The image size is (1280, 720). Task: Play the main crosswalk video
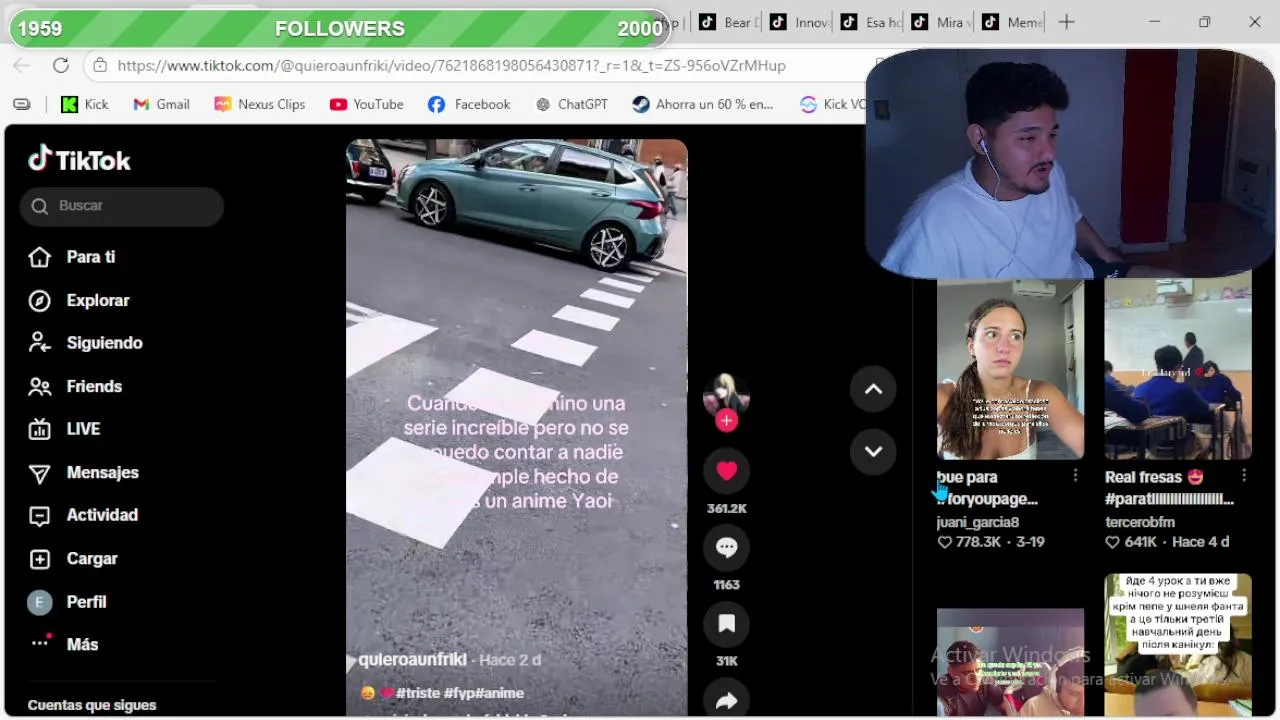[x=517, y=427]
